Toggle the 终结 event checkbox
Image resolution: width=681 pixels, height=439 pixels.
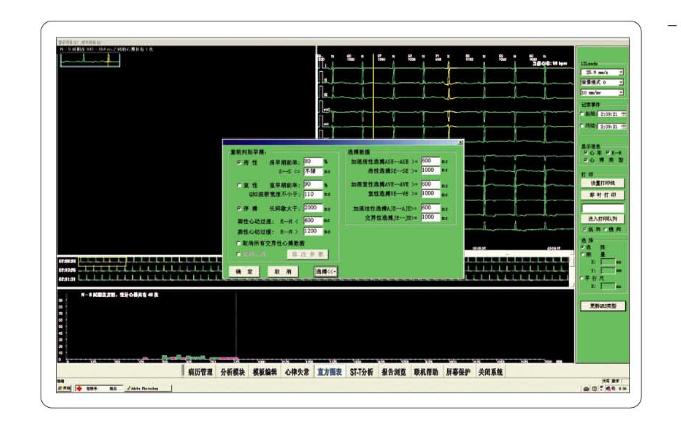pos(583,126)
